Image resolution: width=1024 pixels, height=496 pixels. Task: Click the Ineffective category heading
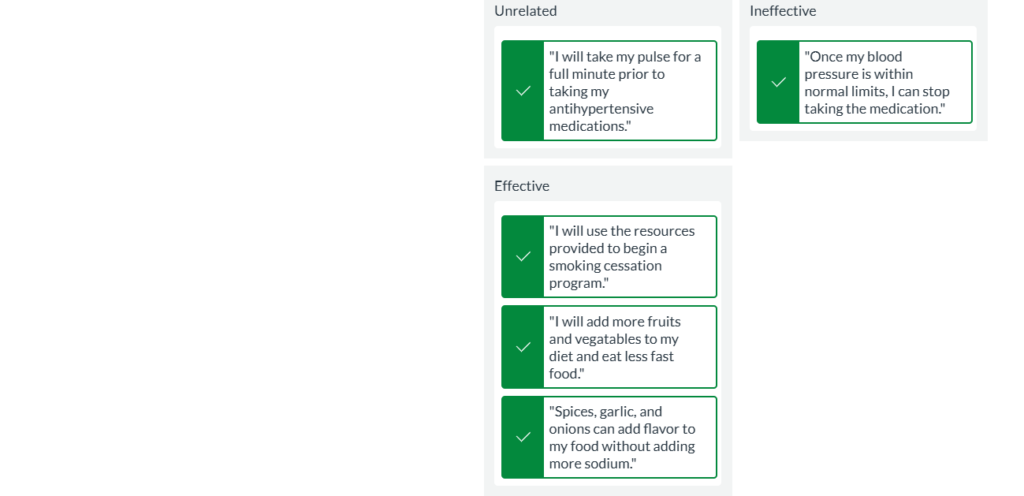tap(782, 11)
